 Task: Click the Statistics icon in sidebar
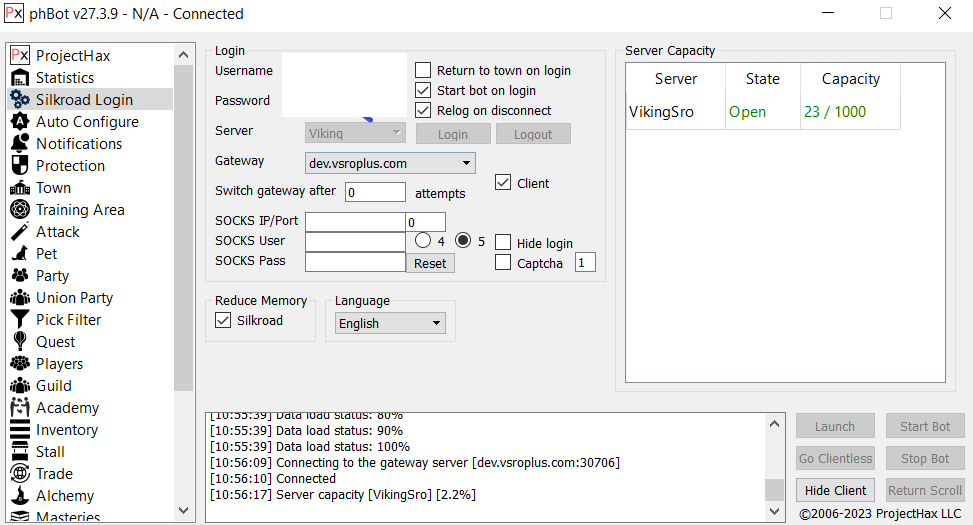pos(19,78)
